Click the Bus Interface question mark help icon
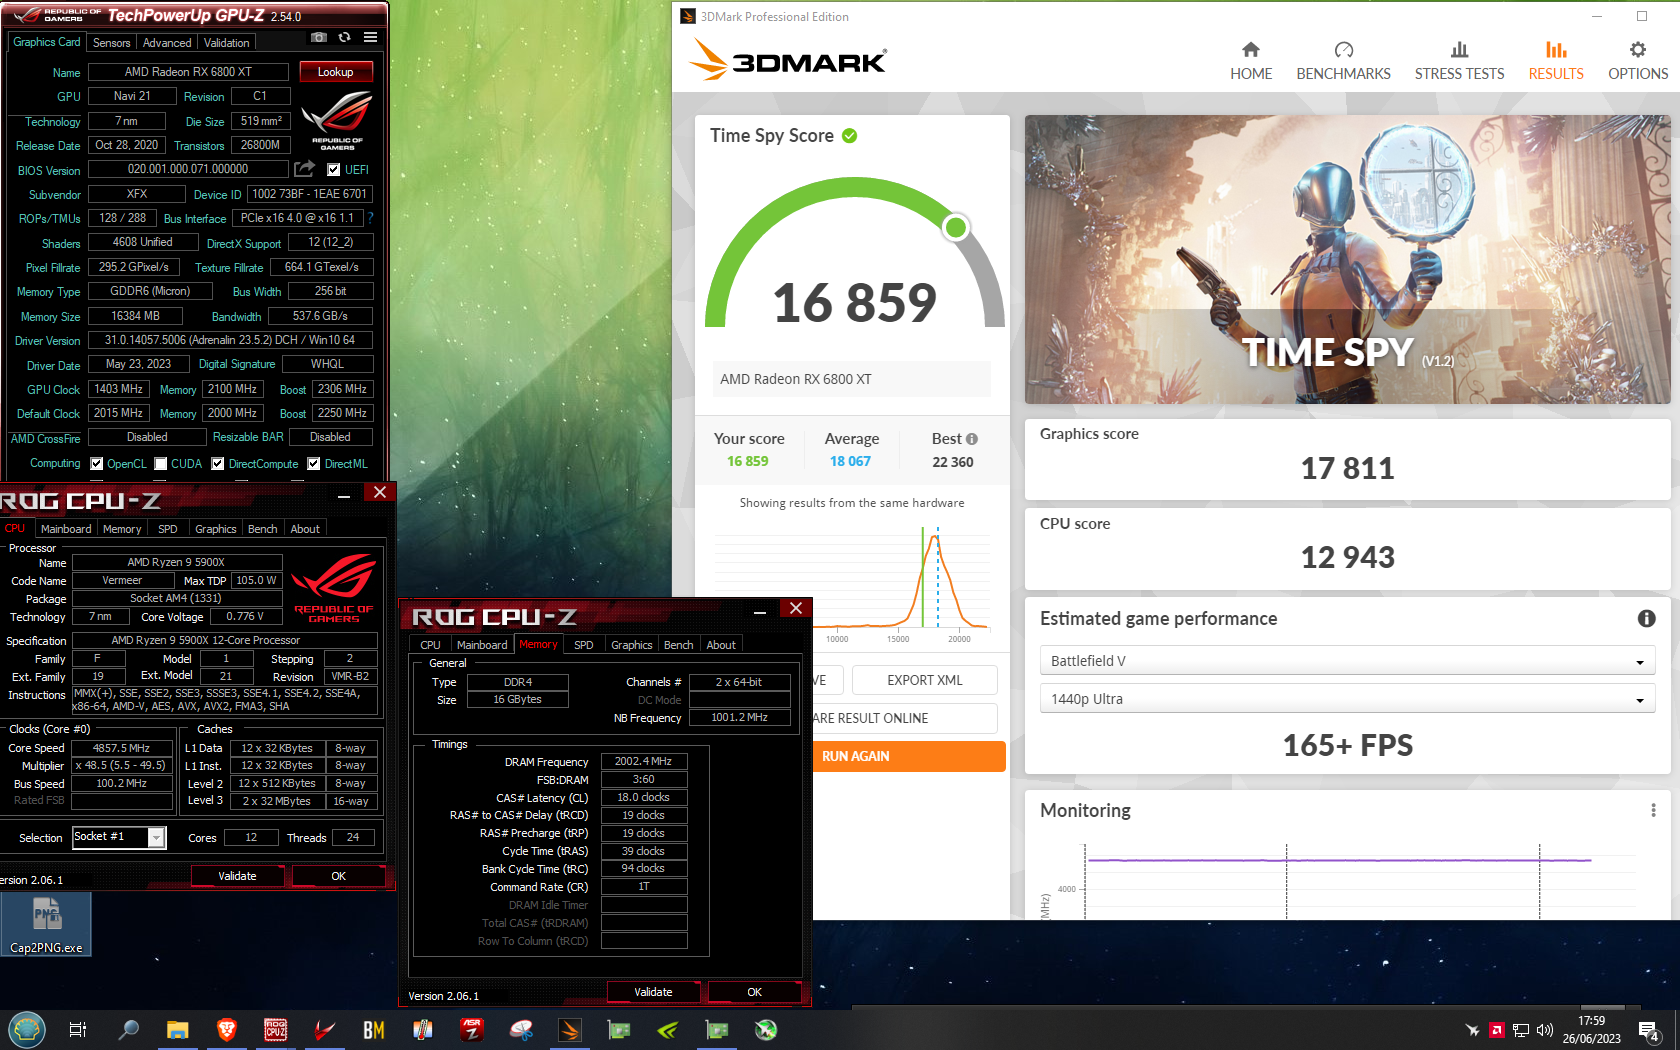1680x1050 pixels. click(x=370, y=218)
